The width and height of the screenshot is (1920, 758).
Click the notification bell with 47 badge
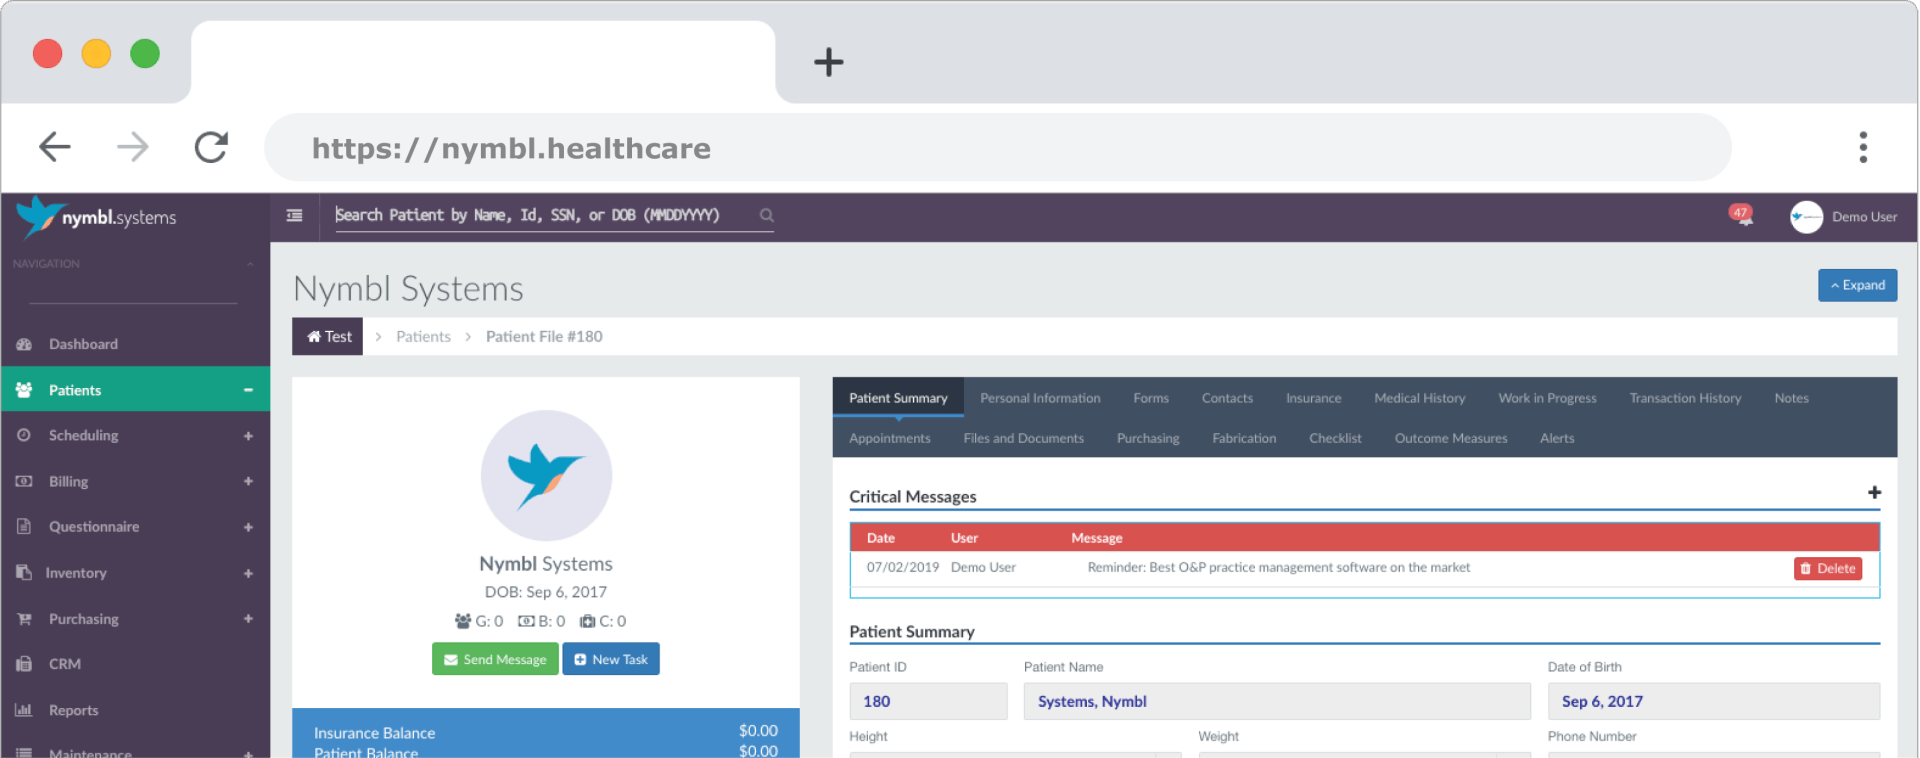(x=1742, y=215)
